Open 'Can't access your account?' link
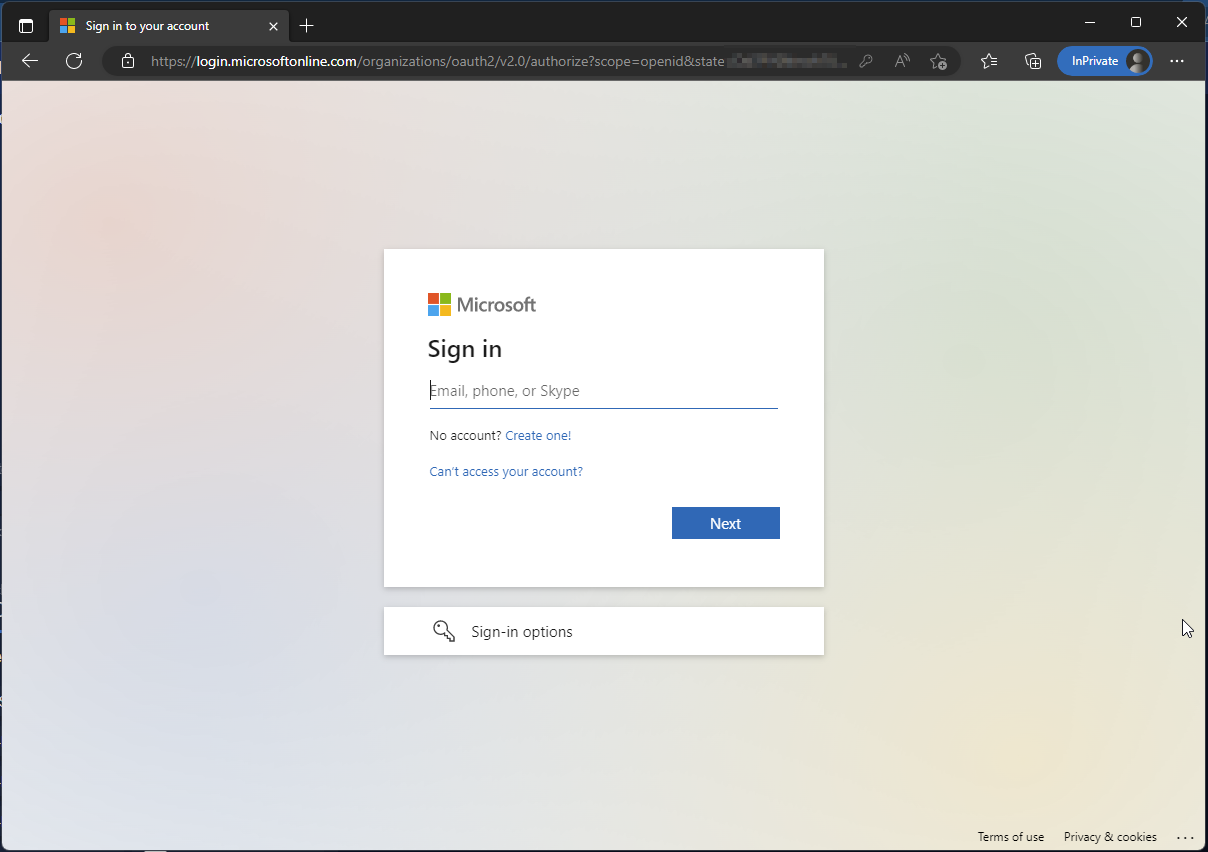Image resolution: width=1208 pixels, height=852 pixels. [x=506, y=472]
